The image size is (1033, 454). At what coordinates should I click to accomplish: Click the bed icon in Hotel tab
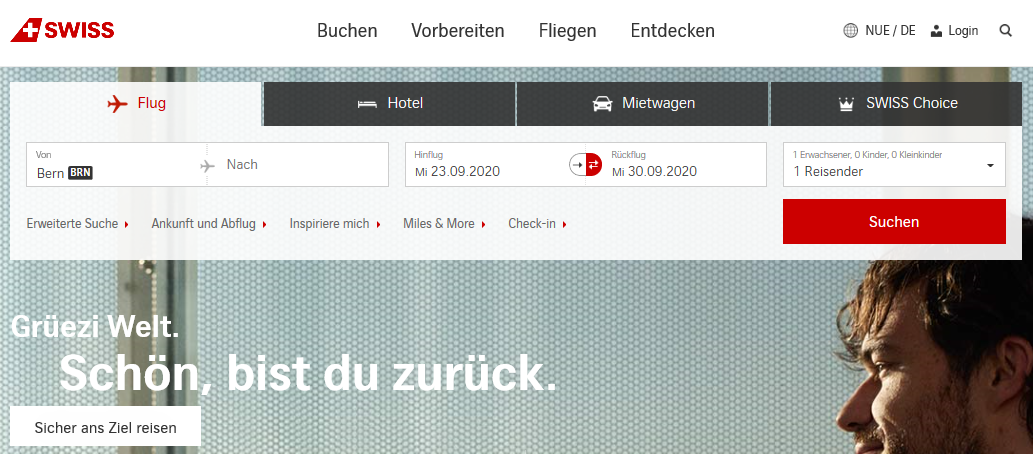click(x=367, y=103)
